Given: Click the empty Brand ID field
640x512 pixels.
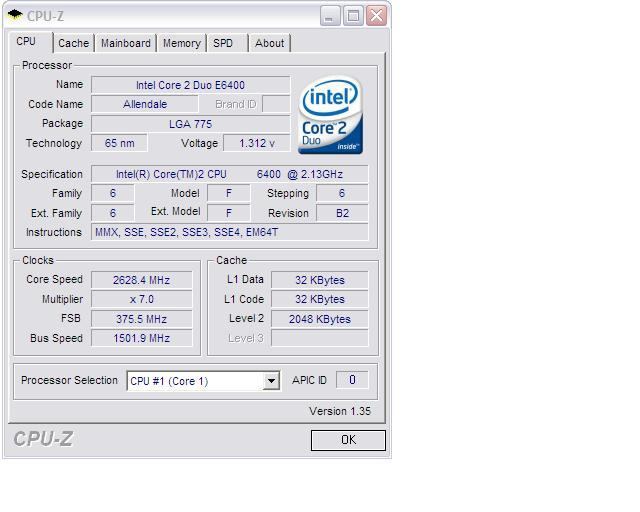Looking at the screenshot, I should tap(276, 104).
